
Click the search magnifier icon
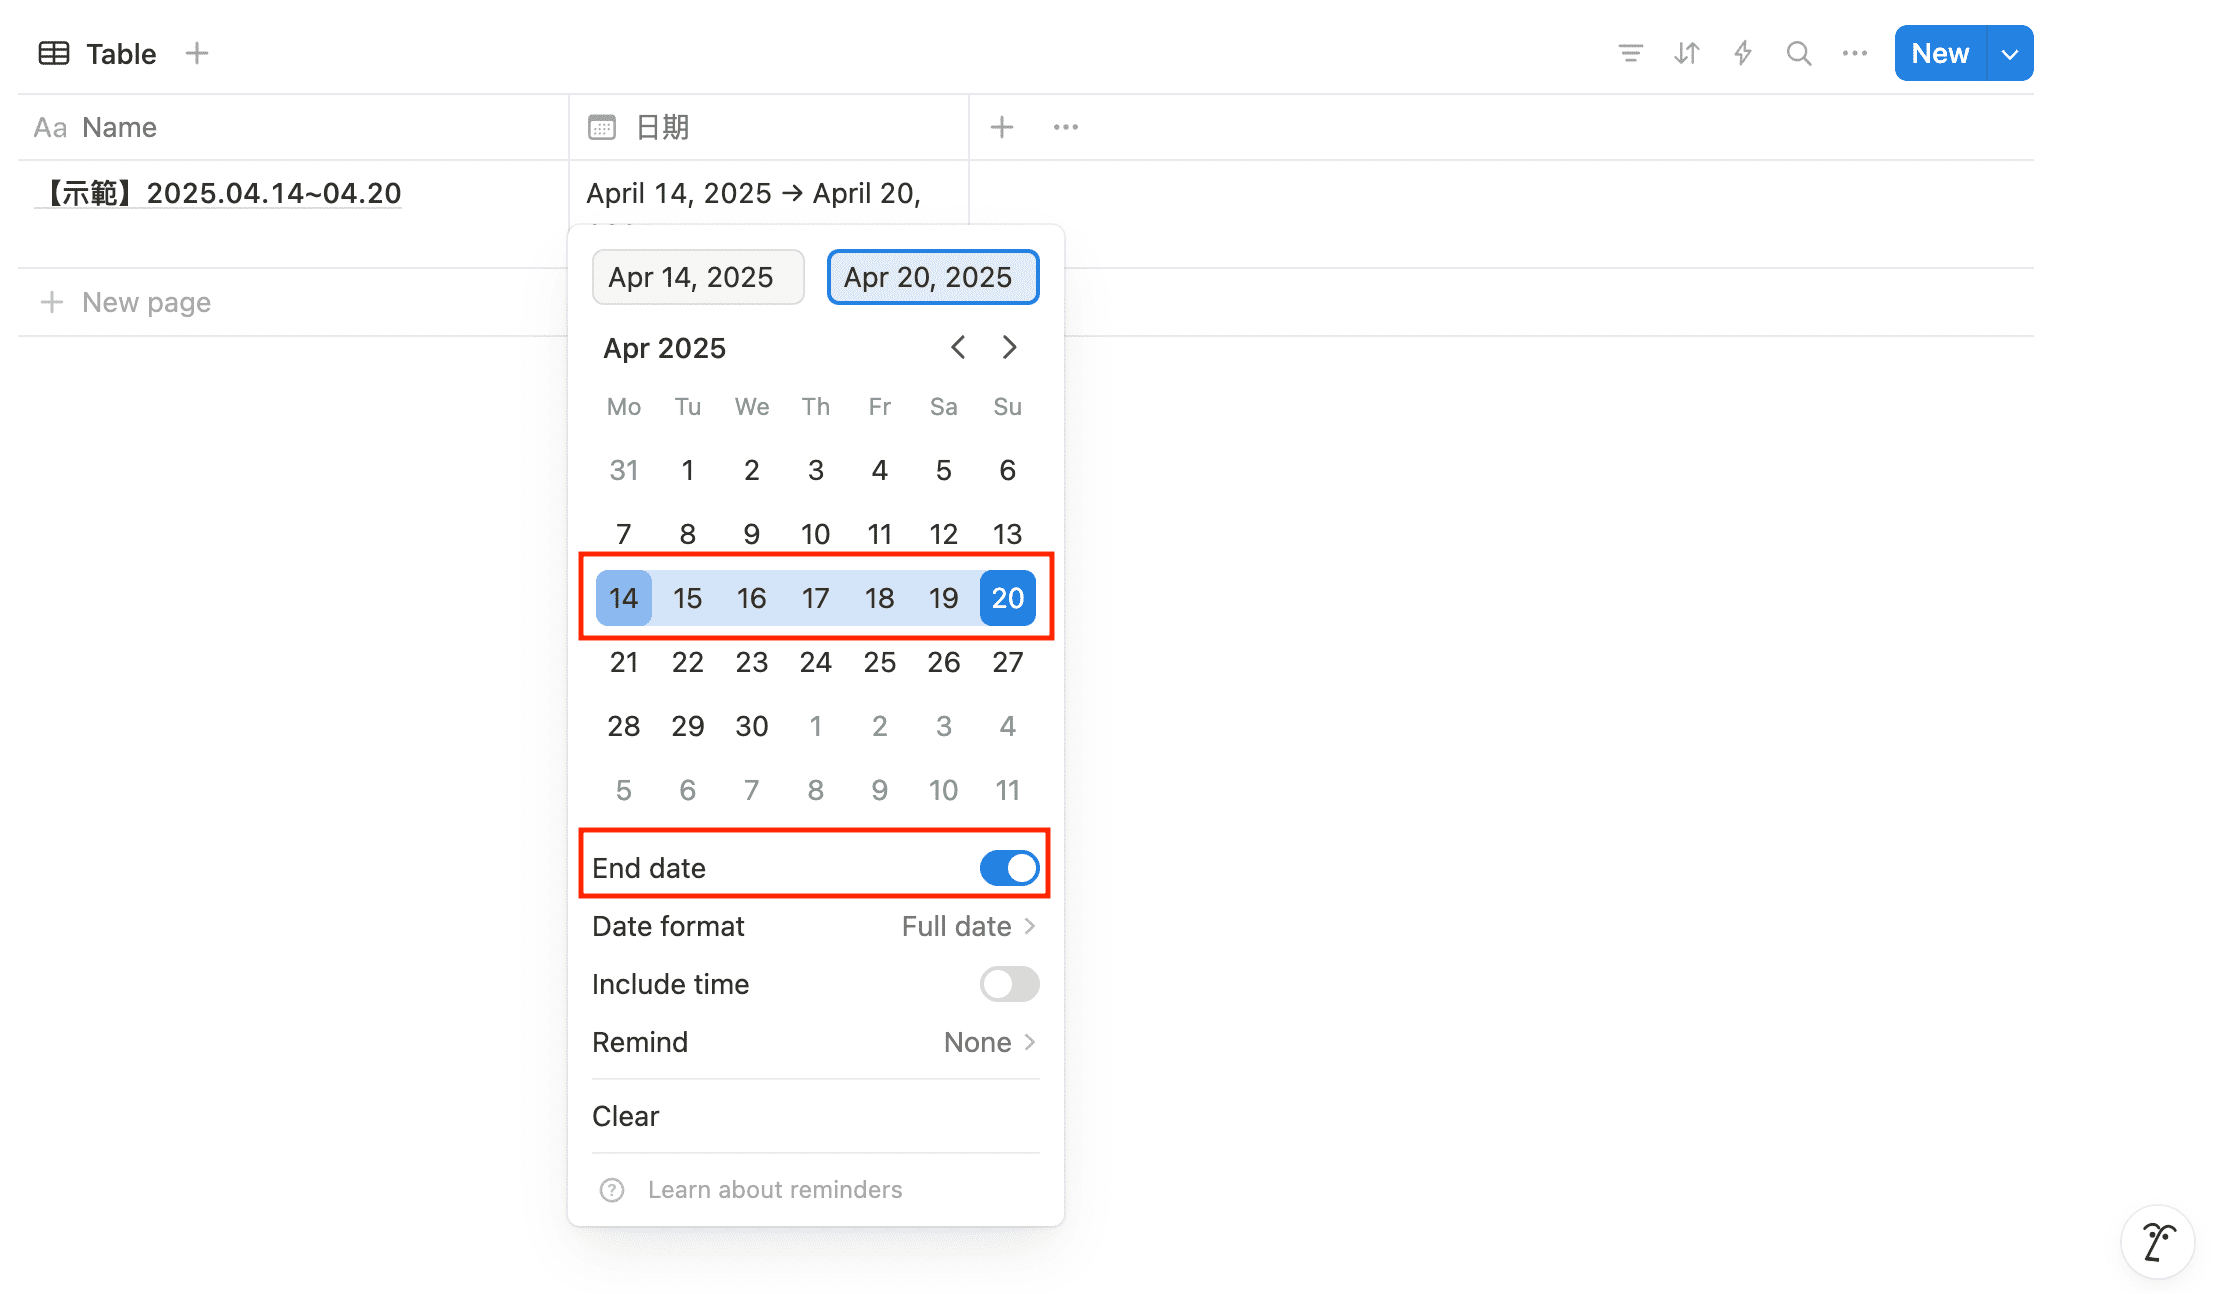click(x=1798, y=53)
